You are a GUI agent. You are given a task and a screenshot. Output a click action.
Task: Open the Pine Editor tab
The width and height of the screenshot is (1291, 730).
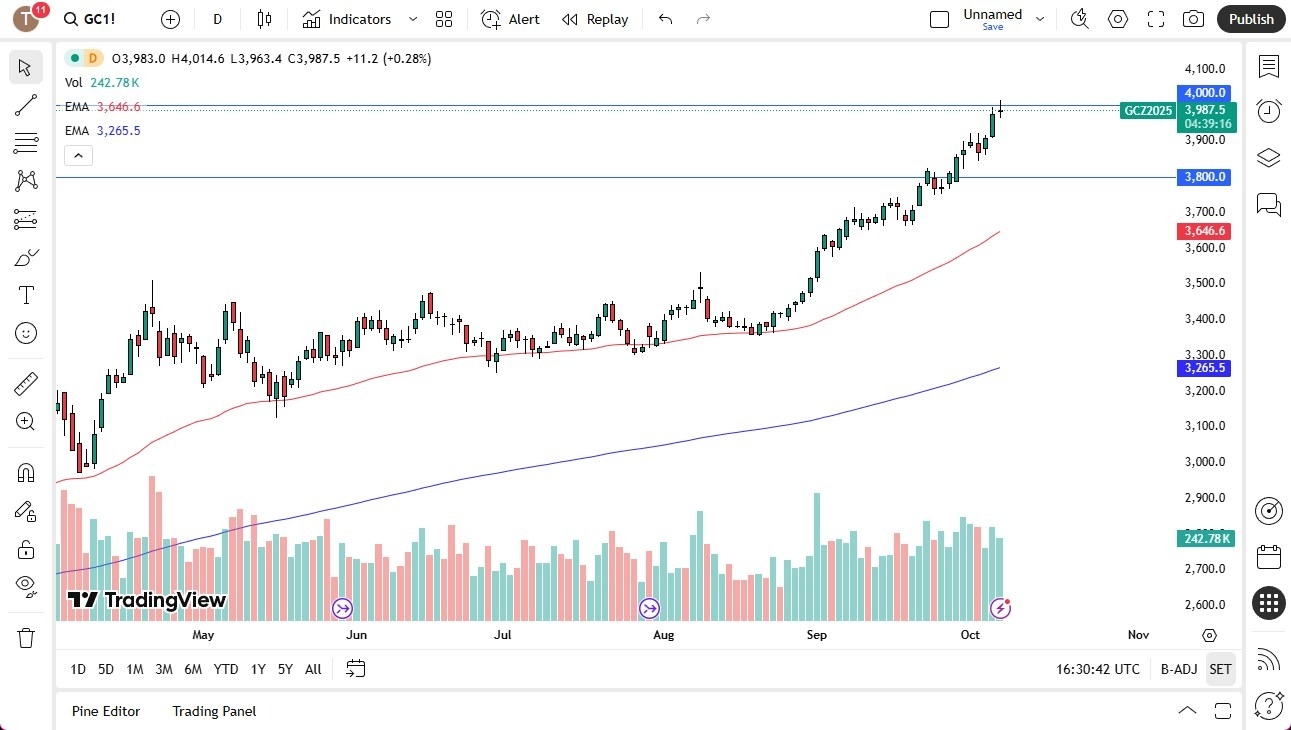coord(106,711)
